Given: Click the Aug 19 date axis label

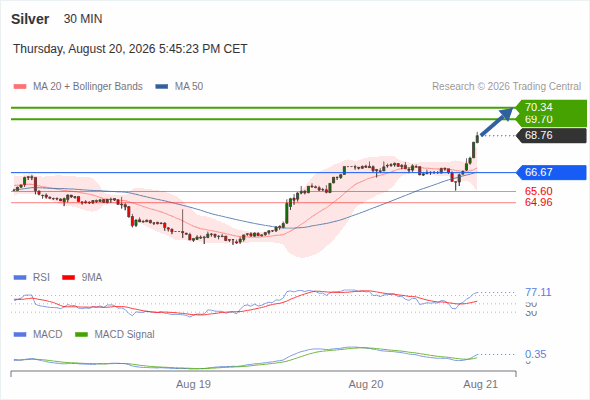Looking at the screenshot, I should click(193, 384).
